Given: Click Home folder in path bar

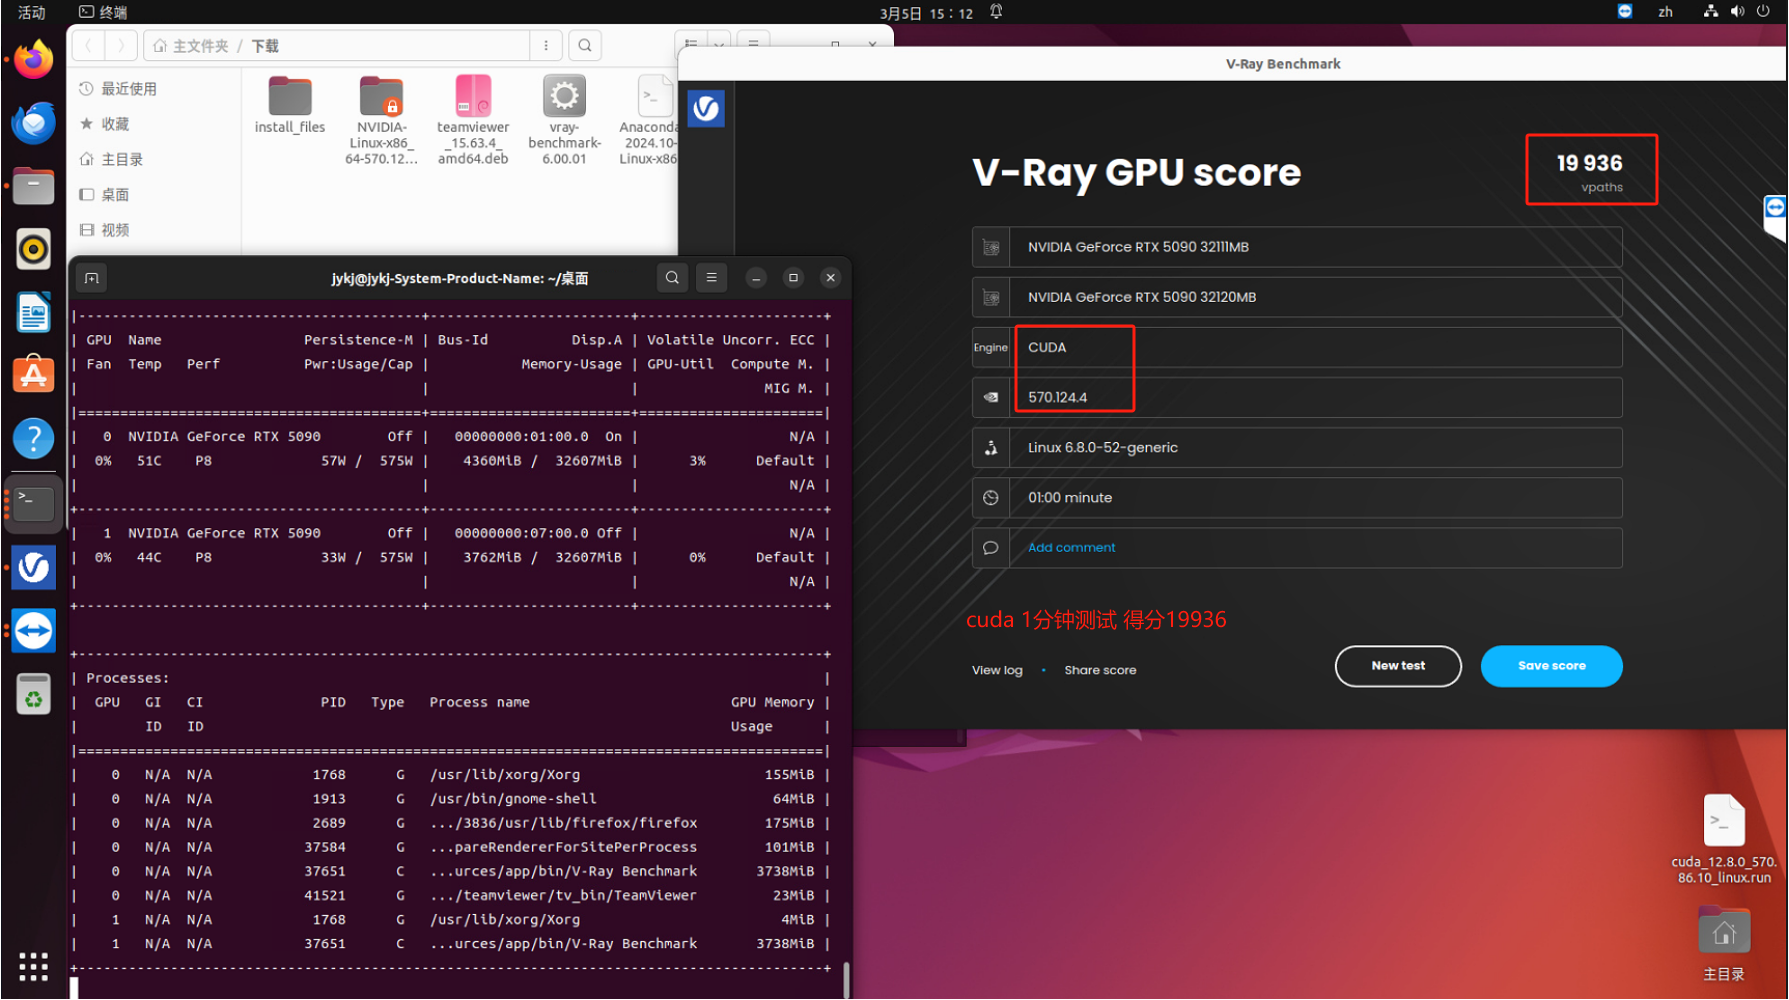Looking at the screenshot, I should pos(191,46).
